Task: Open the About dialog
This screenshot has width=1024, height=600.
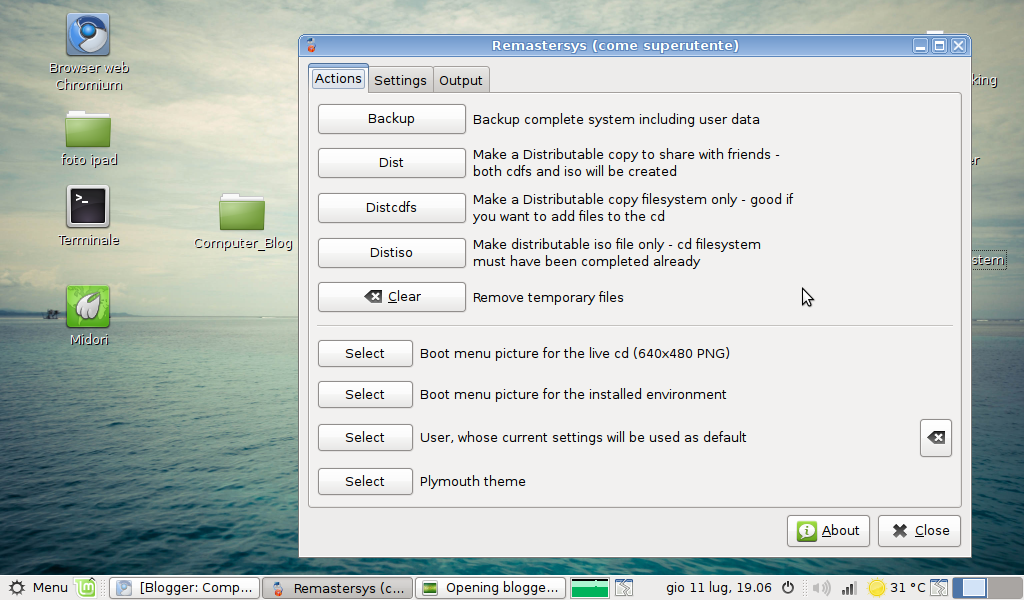Action: 828,530
